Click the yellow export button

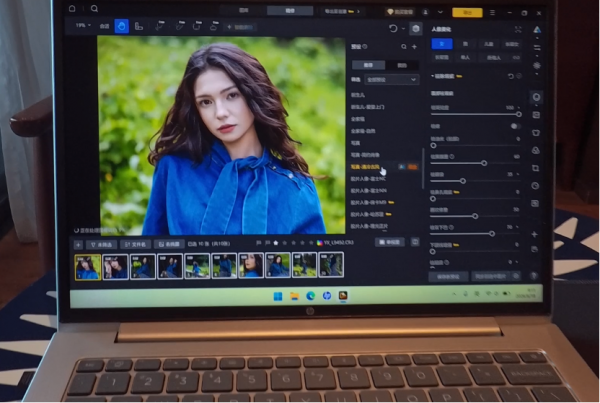point(467,13)
